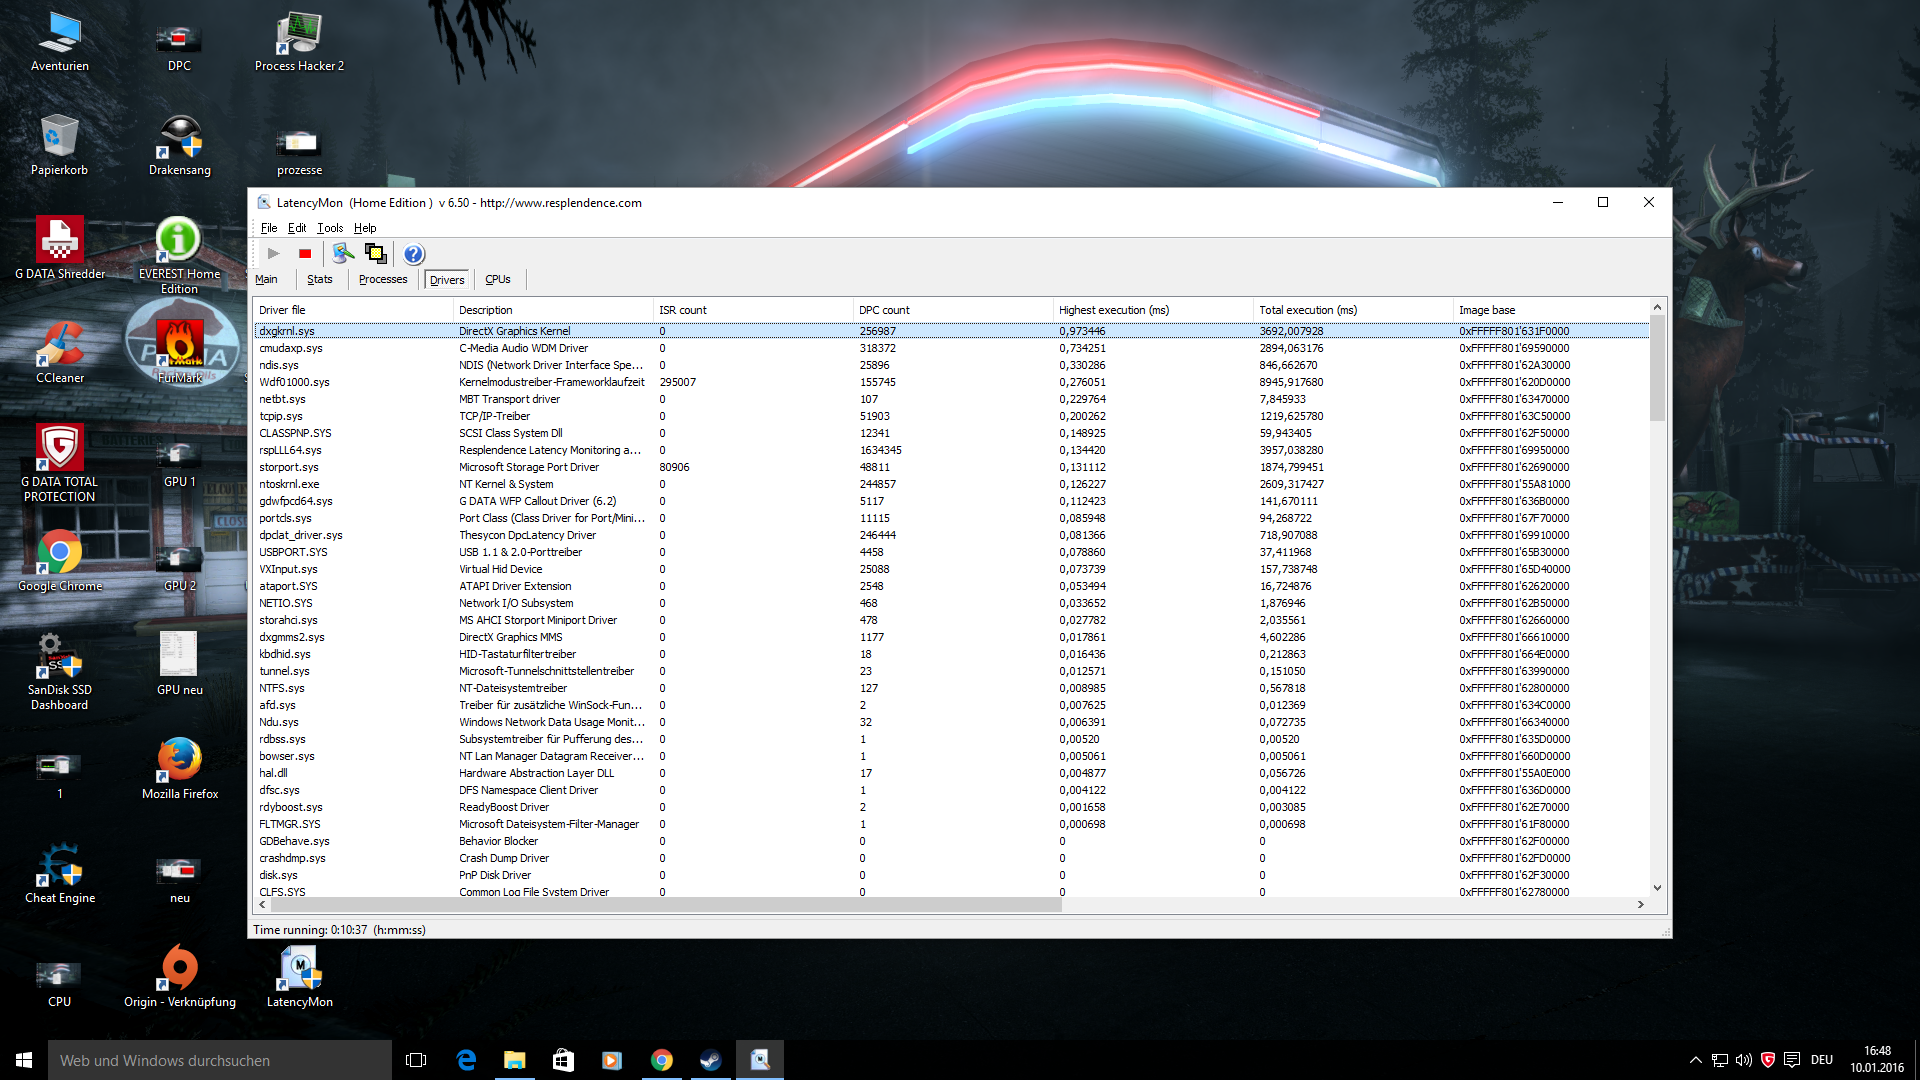Open the File menu
This screenshot has width=1920, height=1080.
pos(269,228)
